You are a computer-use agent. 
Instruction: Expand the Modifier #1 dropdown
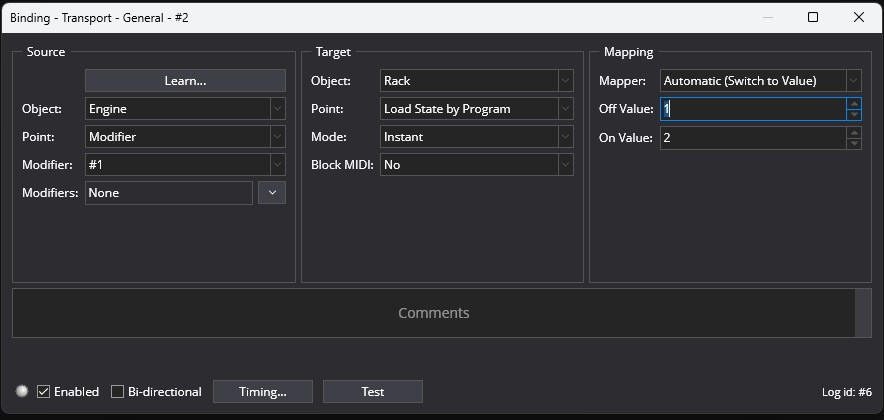185,165
